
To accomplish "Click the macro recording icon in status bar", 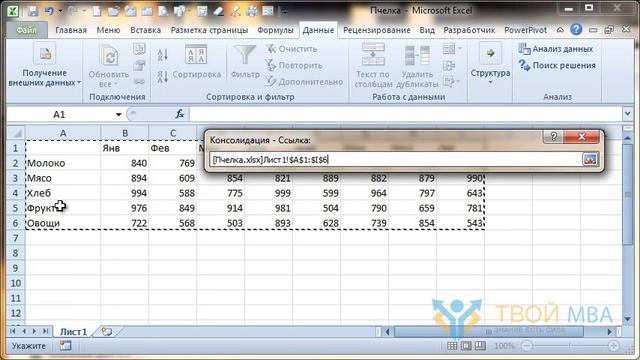I will point(65,346).
